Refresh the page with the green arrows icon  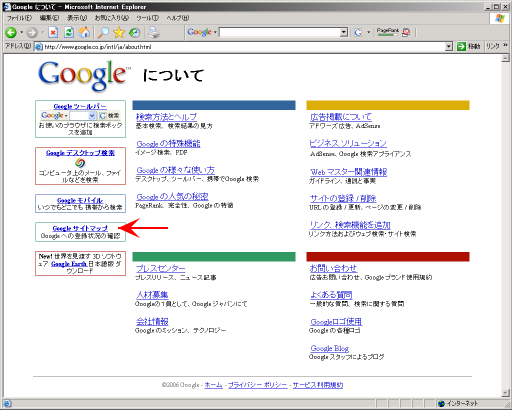click(69, 32)
